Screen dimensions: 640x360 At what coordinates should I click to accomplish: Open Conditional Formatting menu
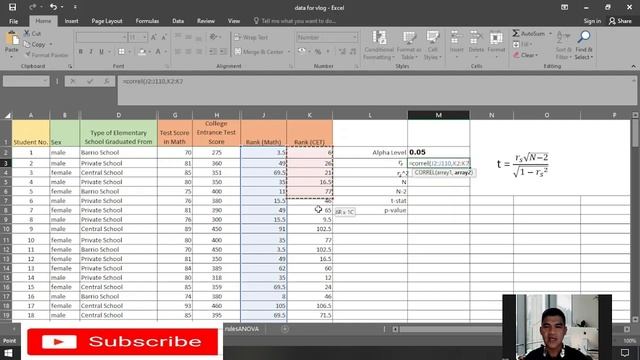point(379,46)
